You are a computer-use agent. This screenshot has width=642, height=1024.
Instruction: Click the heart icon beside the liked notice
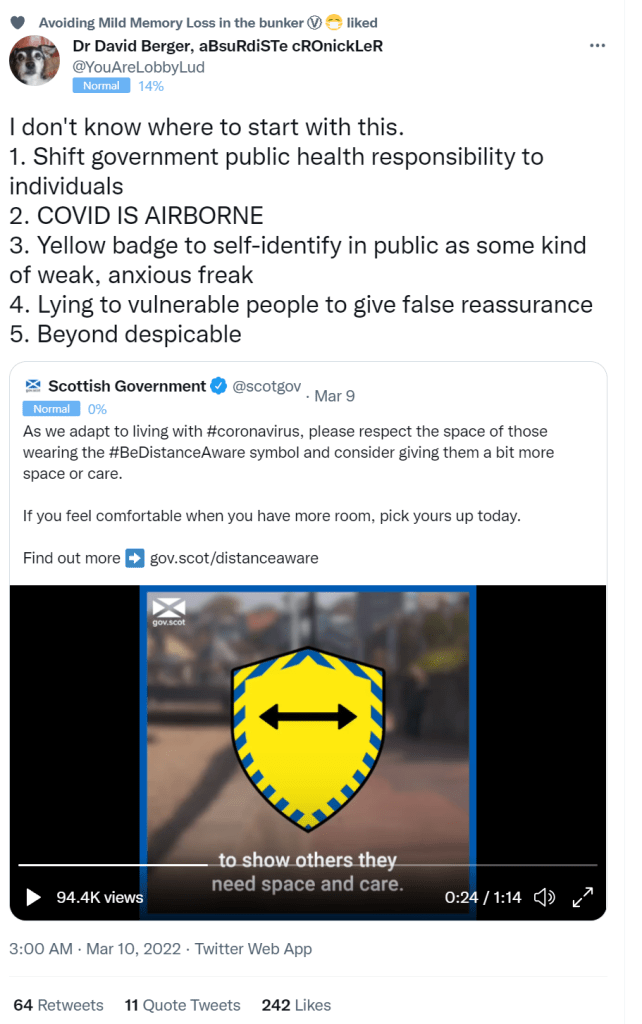pyautogui.click(x=18, y=23)
